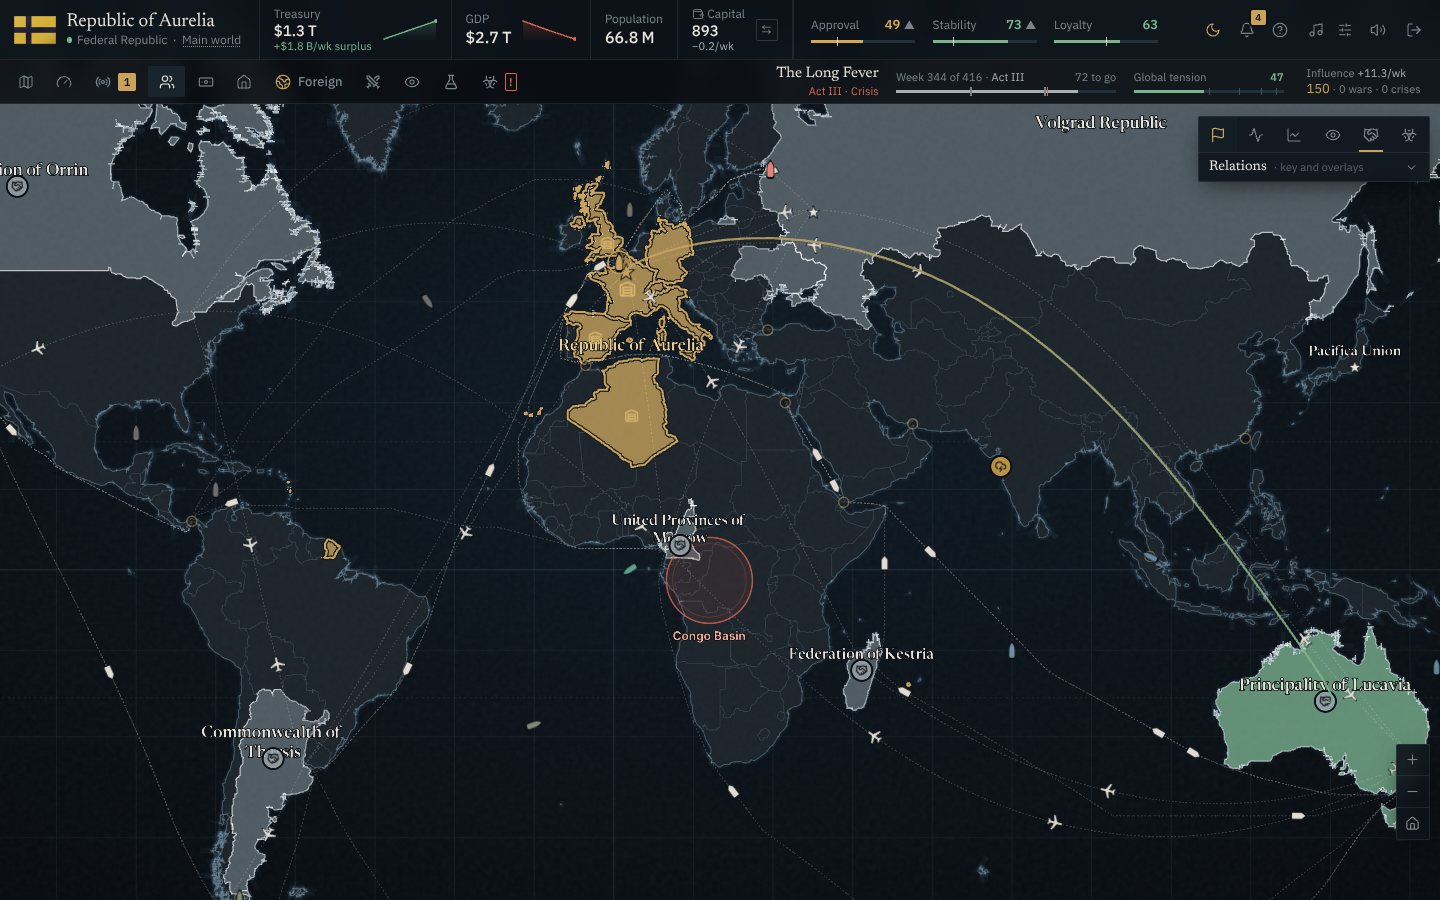Expand Stability details with the up triangle

(1031, 25)
